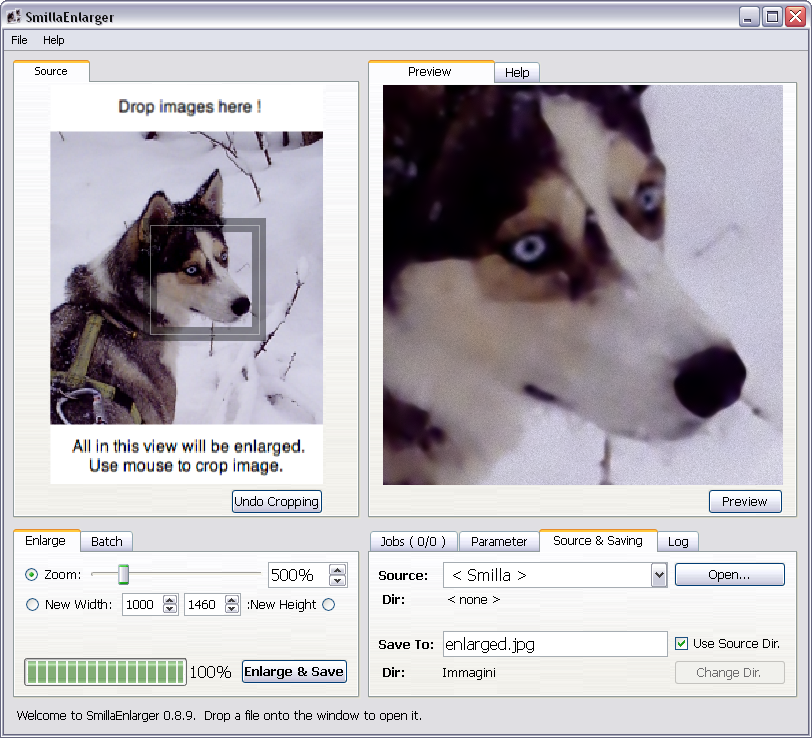Toggle the Use Source Dir. checkbox

click(x=682, y=644)
